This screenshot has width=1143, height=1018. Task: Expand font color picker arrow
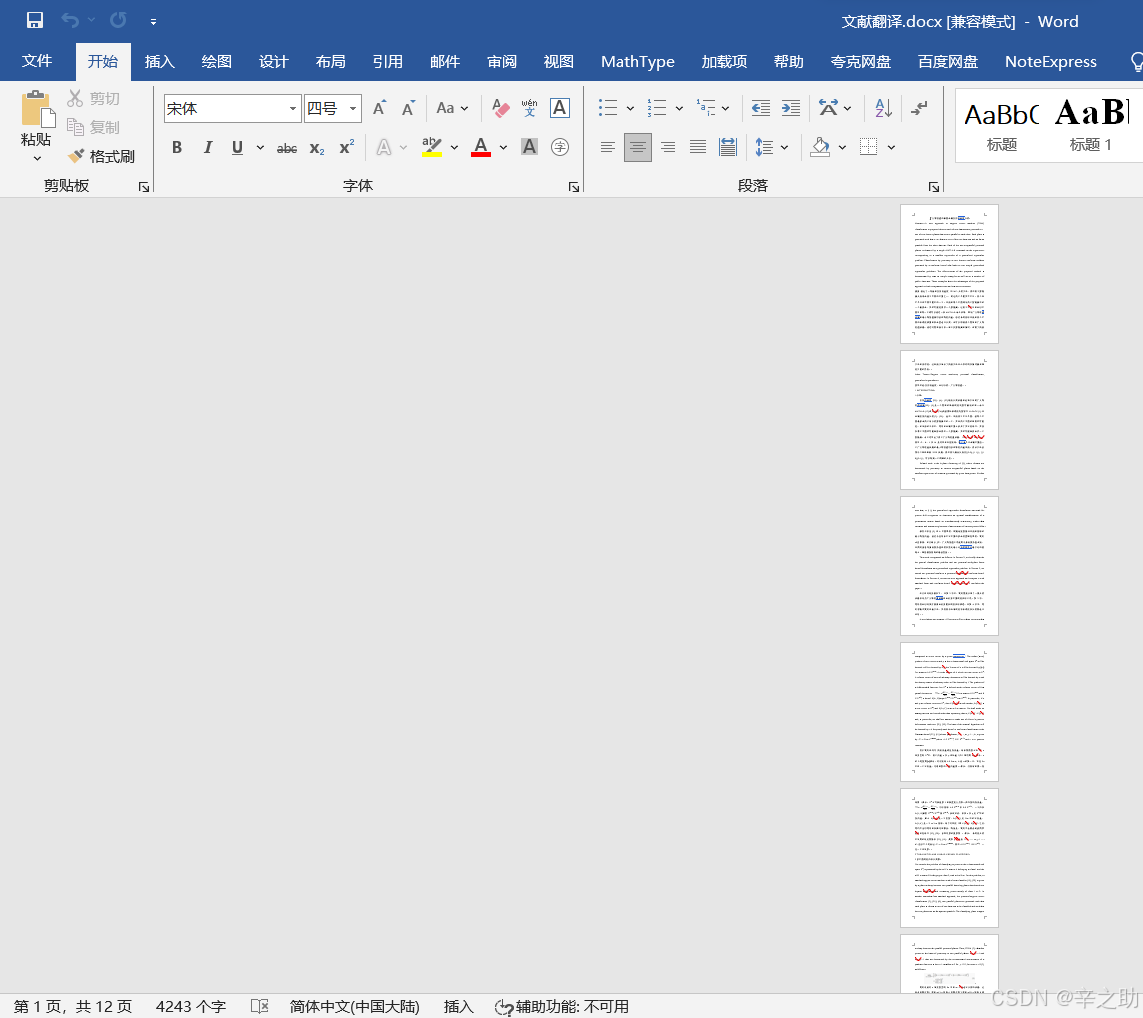[x=503, y=148]
